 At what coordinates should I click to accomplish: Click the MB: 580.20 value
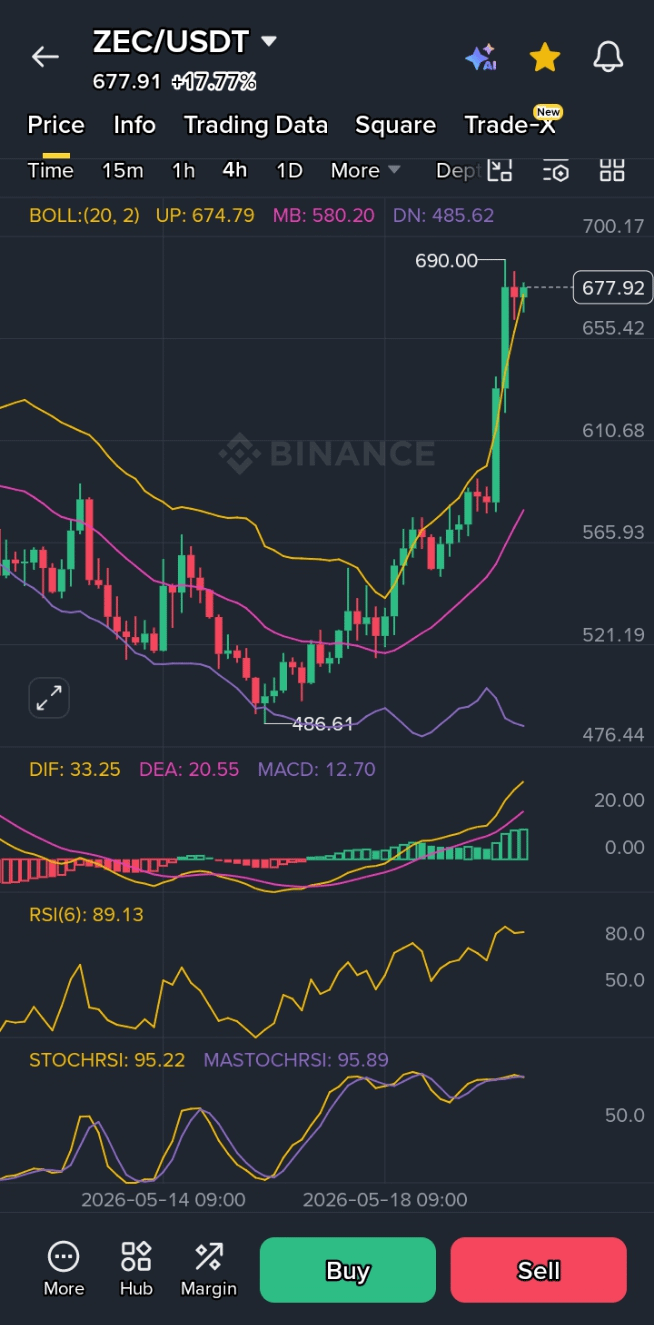click(324, 215)
